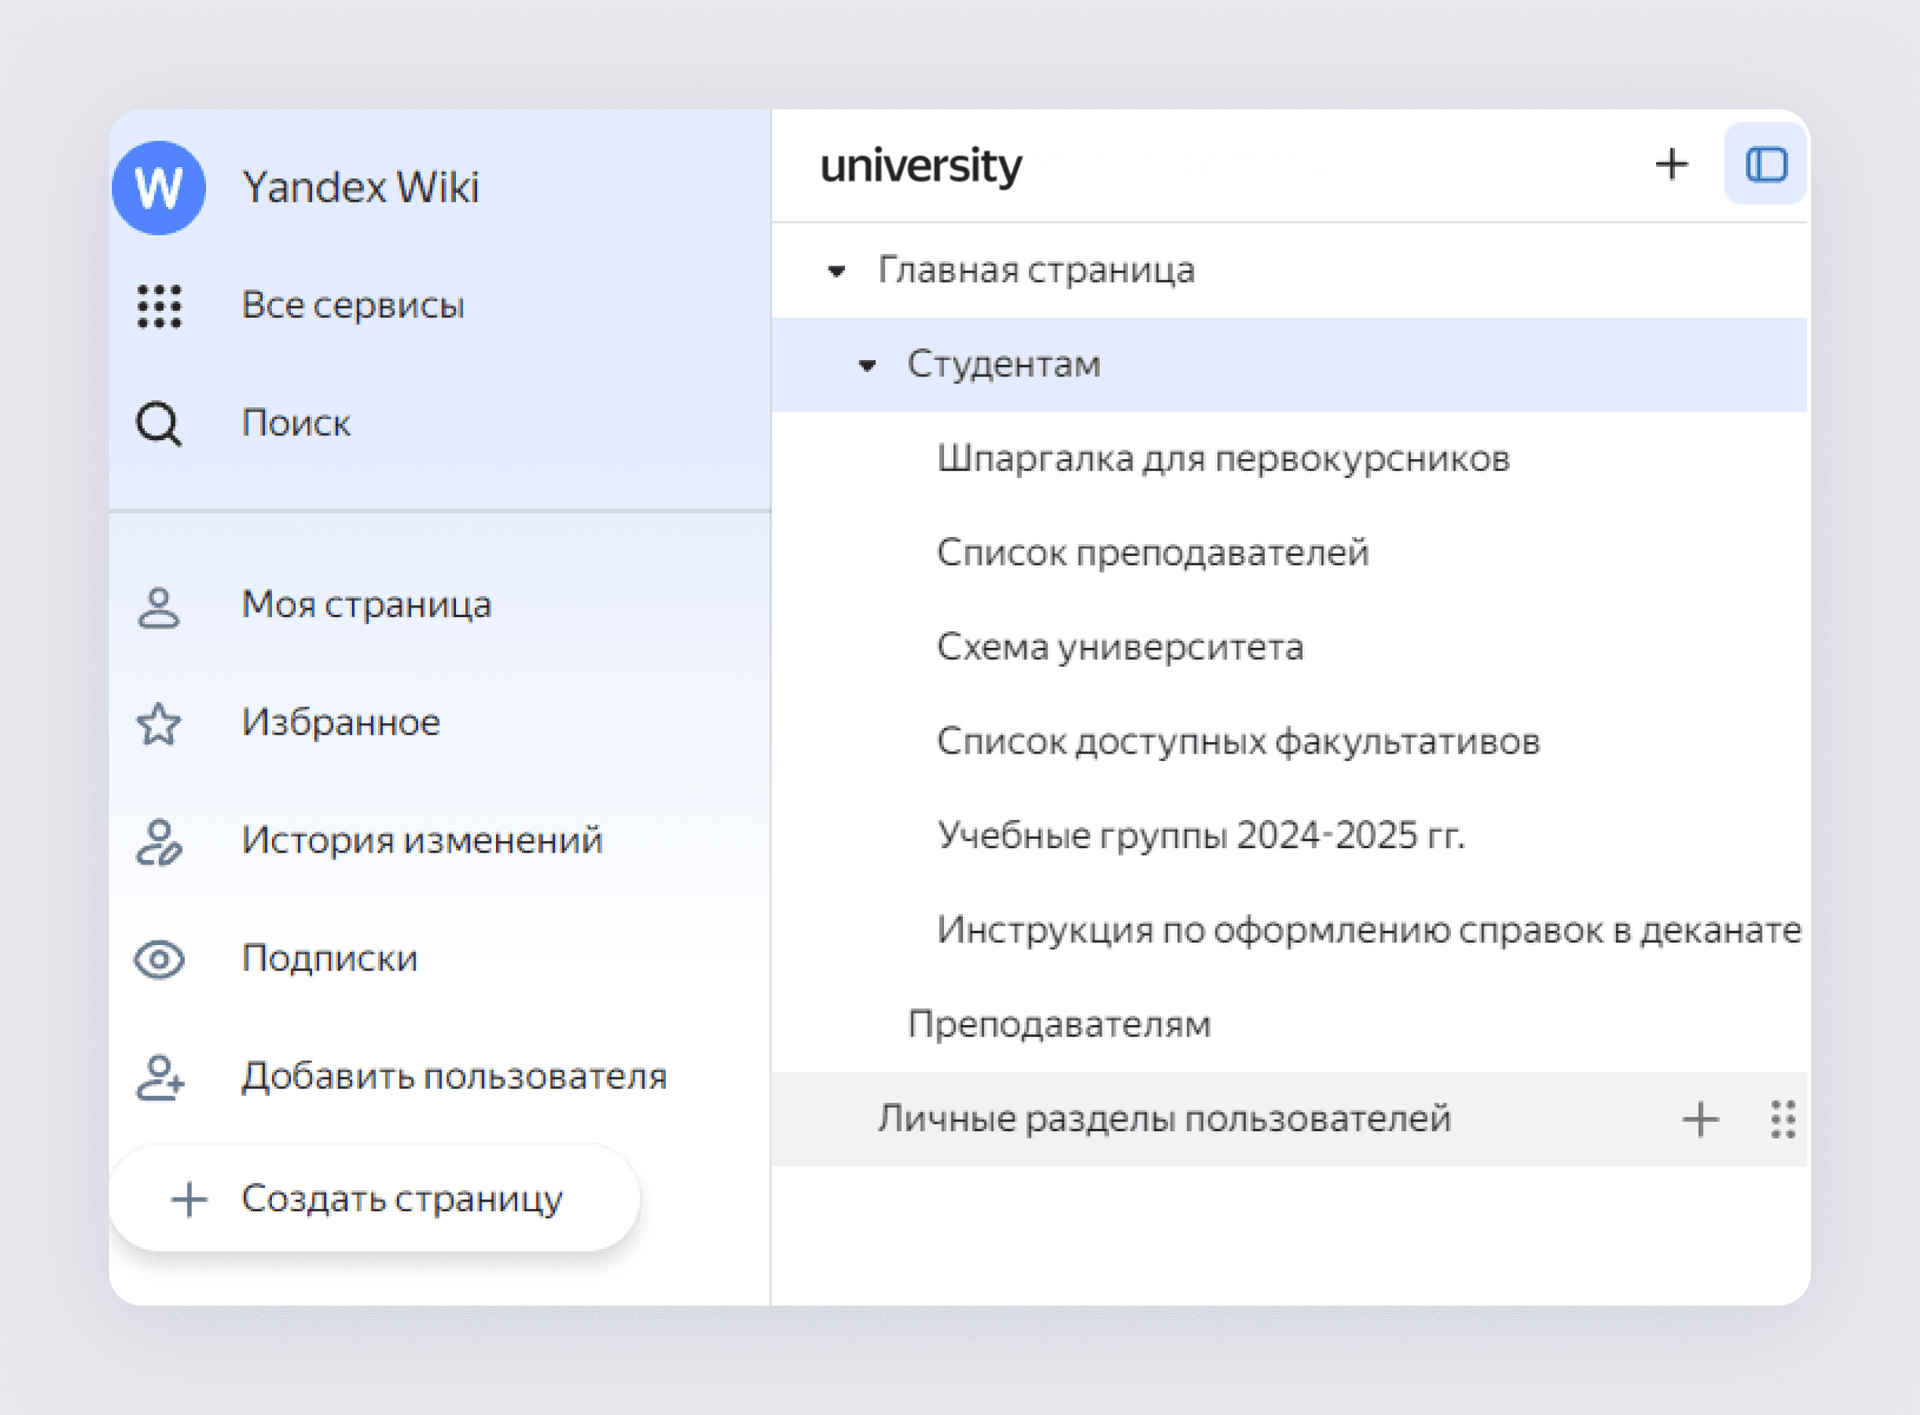Click the university heading
This screenshot has height=1415, width=1920.
921,165
